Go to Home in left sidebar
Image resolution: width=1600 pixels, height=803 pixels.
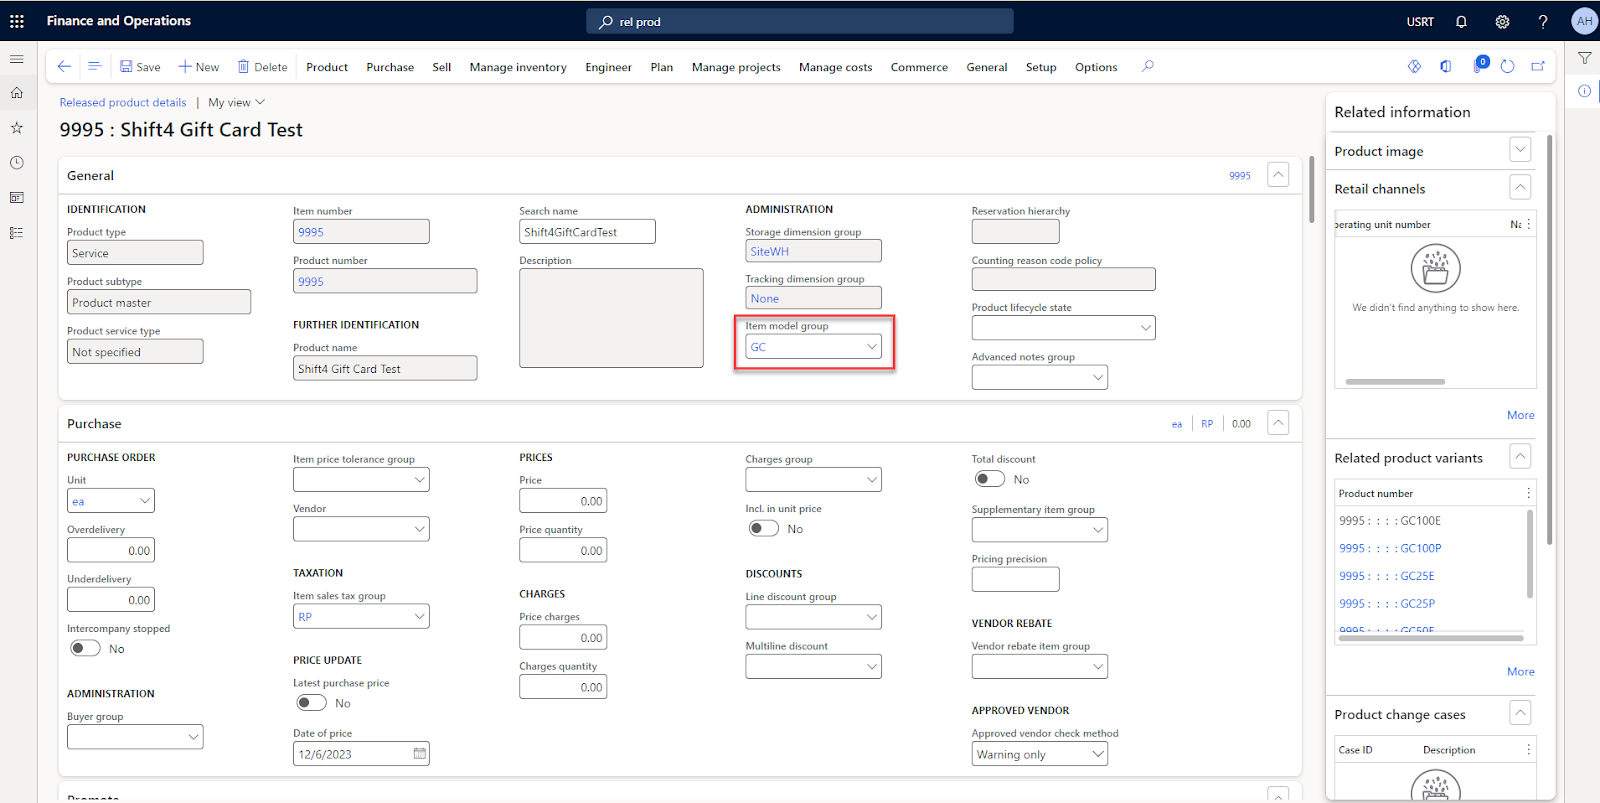17,93
